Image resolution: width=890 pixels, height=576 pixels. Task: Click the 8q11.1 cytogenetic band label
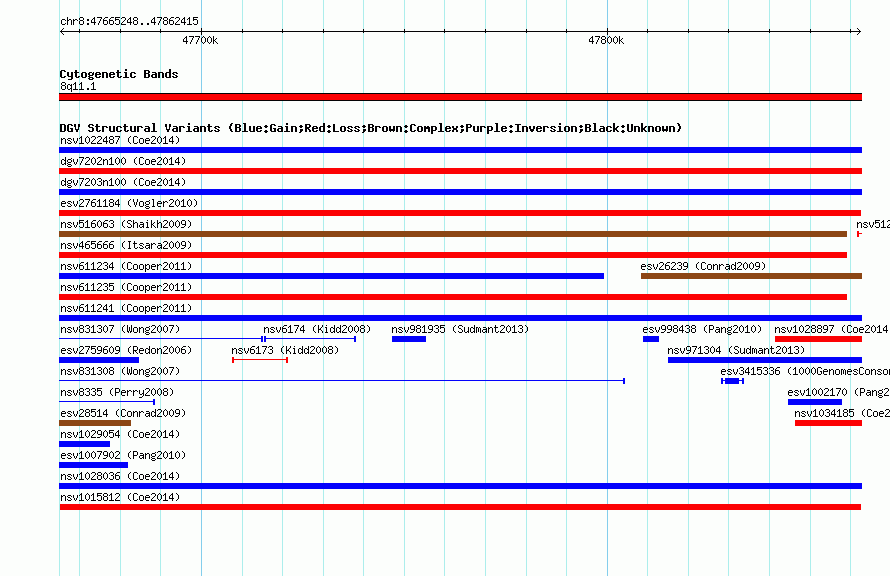pyautogui.click(x=78, y=86)
